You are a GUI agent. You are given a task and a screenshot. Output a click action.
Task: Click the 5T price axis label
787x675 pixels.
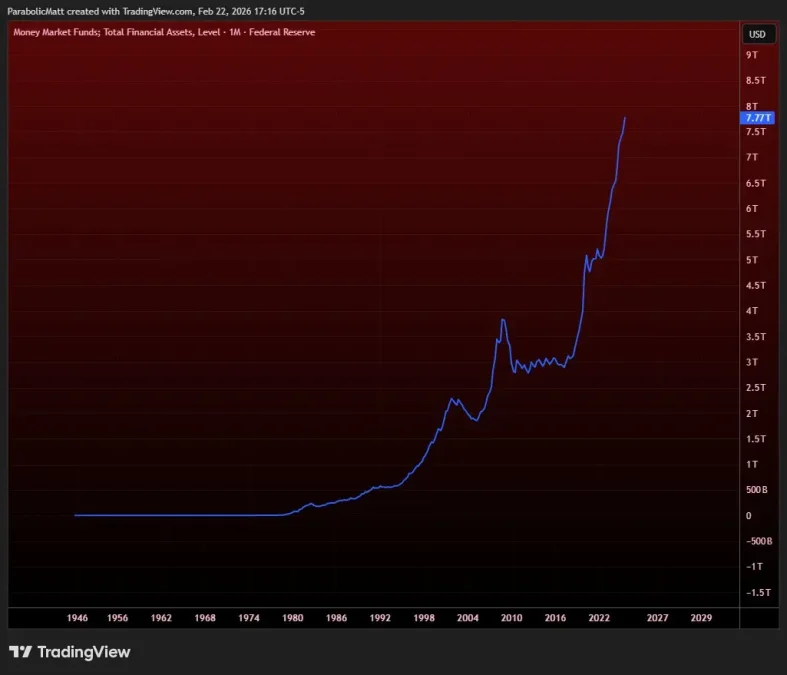(752, 260)
